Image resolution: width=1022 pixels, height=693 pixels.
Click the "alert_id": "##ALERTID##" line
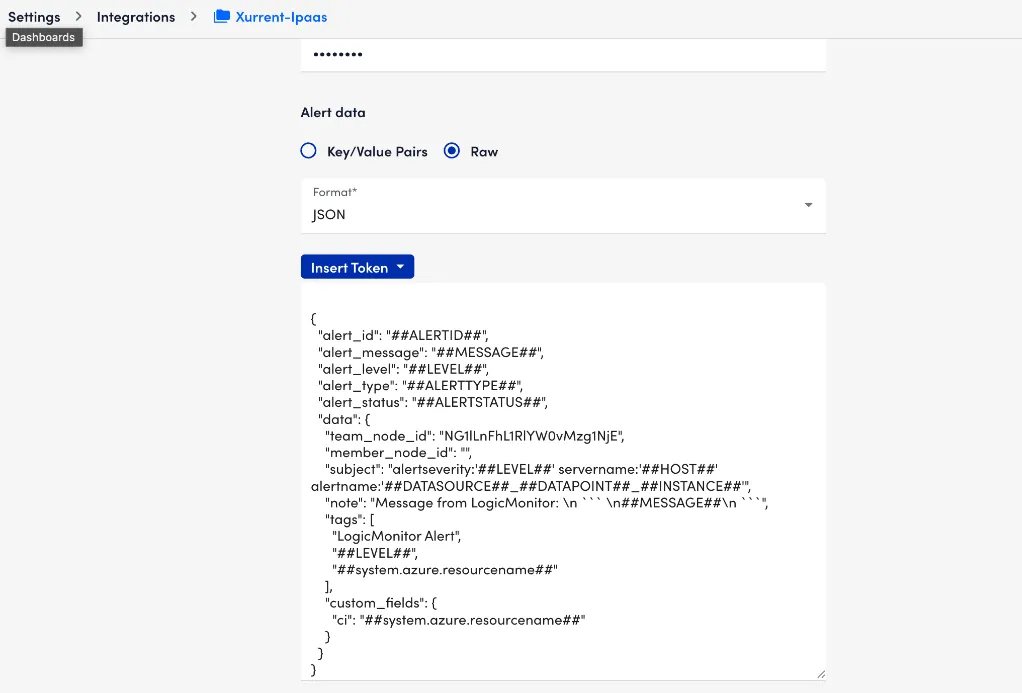coord(403,335)
